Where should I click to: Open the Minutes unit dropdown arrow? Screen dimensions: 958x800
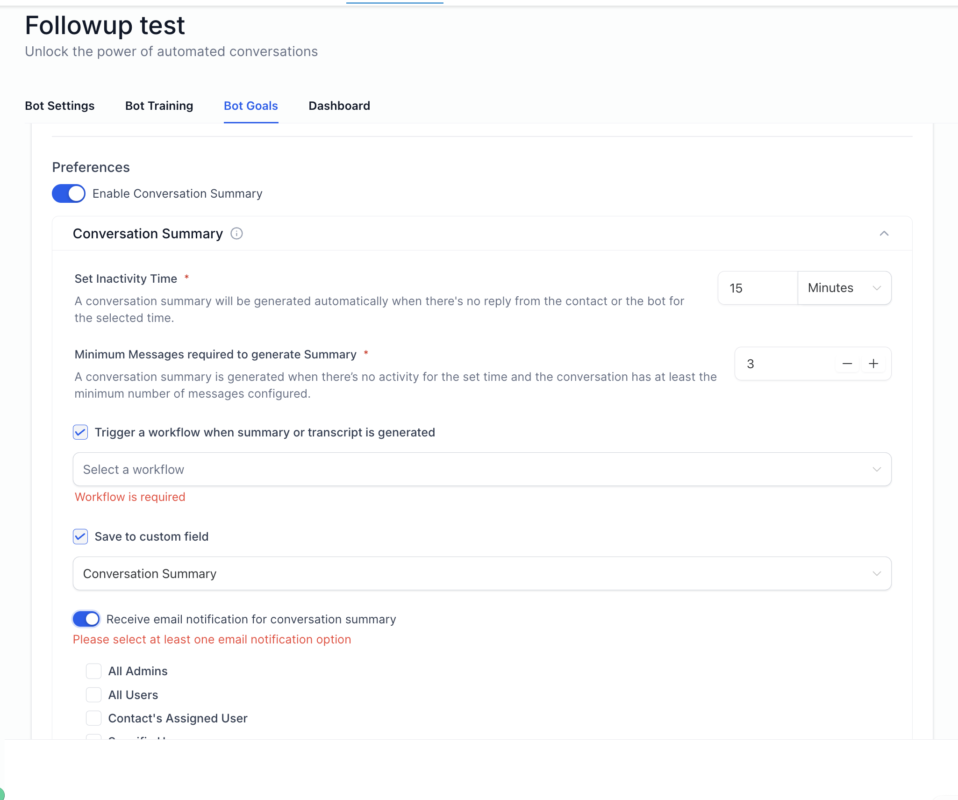click(879, 288)
